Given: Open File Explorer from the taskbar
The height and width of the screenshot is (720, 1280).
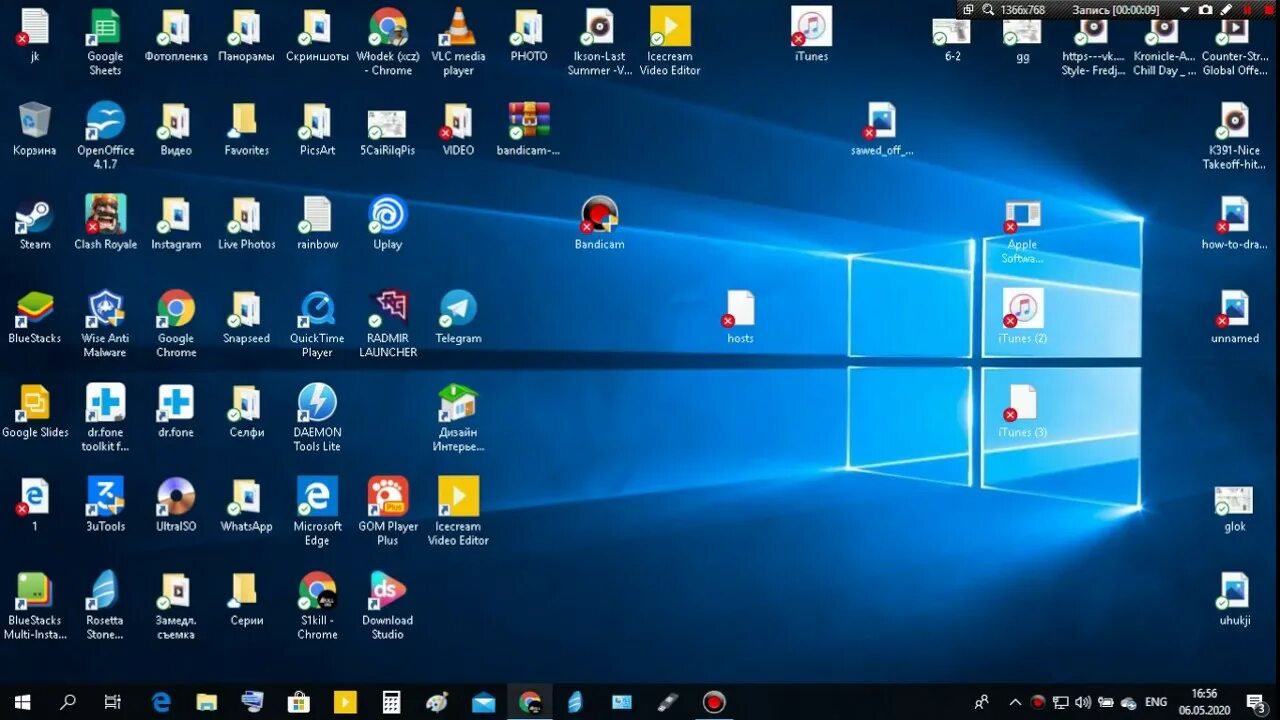Looking at the screenshot, I should 207,702.
